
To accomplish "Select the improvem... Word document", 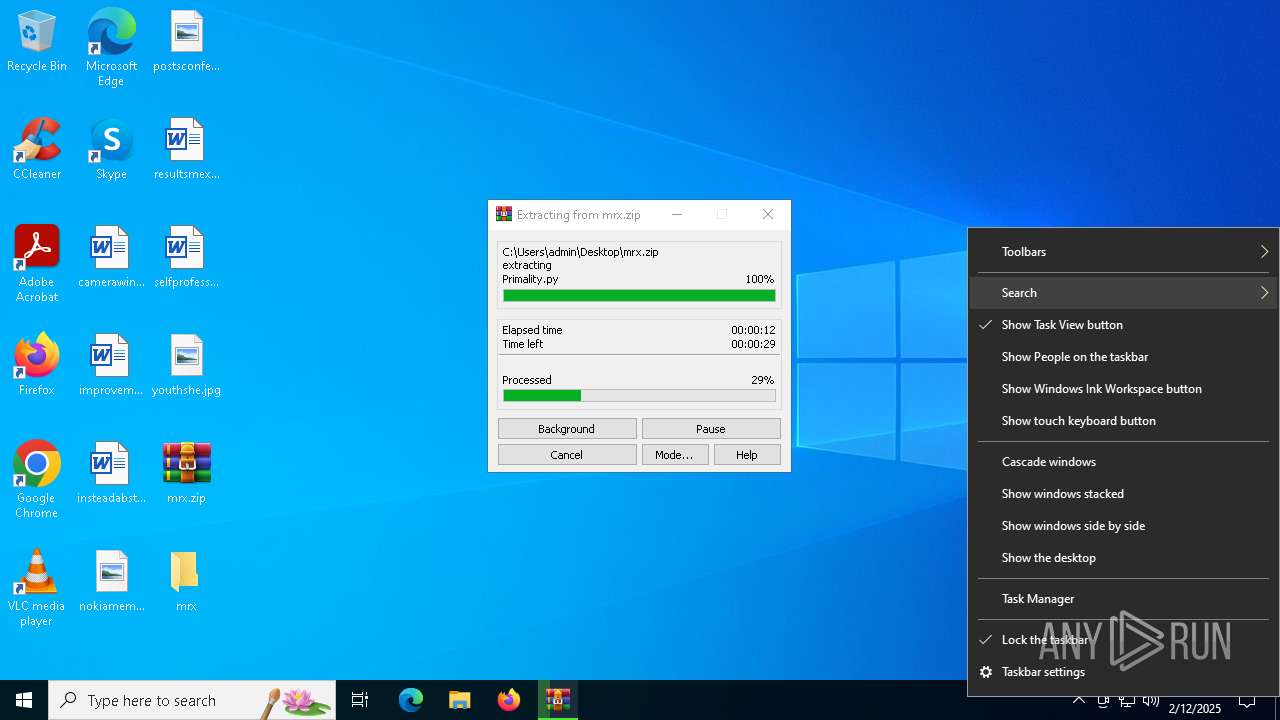I will 111,366.
